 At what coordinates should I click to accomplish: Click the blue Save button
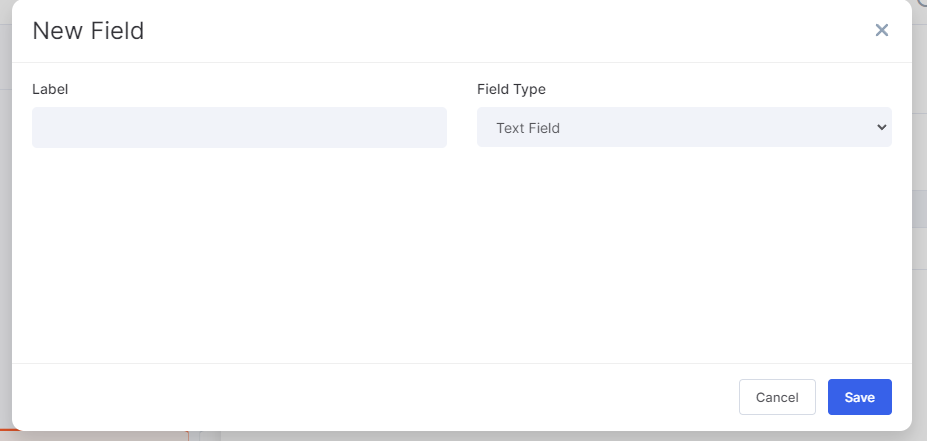860,397
